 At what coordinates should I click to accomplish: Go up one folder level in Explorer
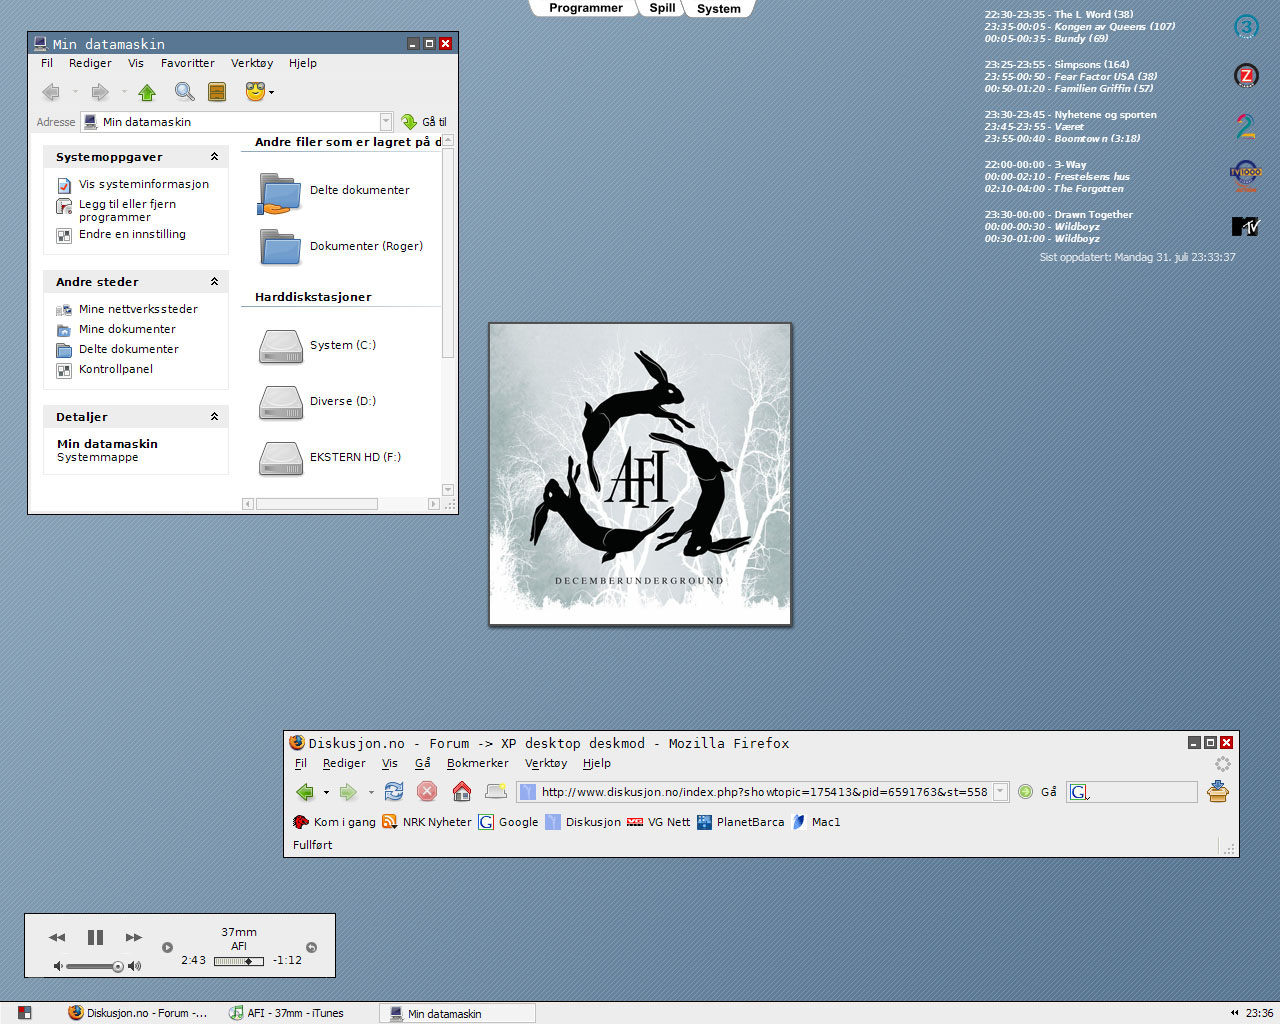coord(147,92)
